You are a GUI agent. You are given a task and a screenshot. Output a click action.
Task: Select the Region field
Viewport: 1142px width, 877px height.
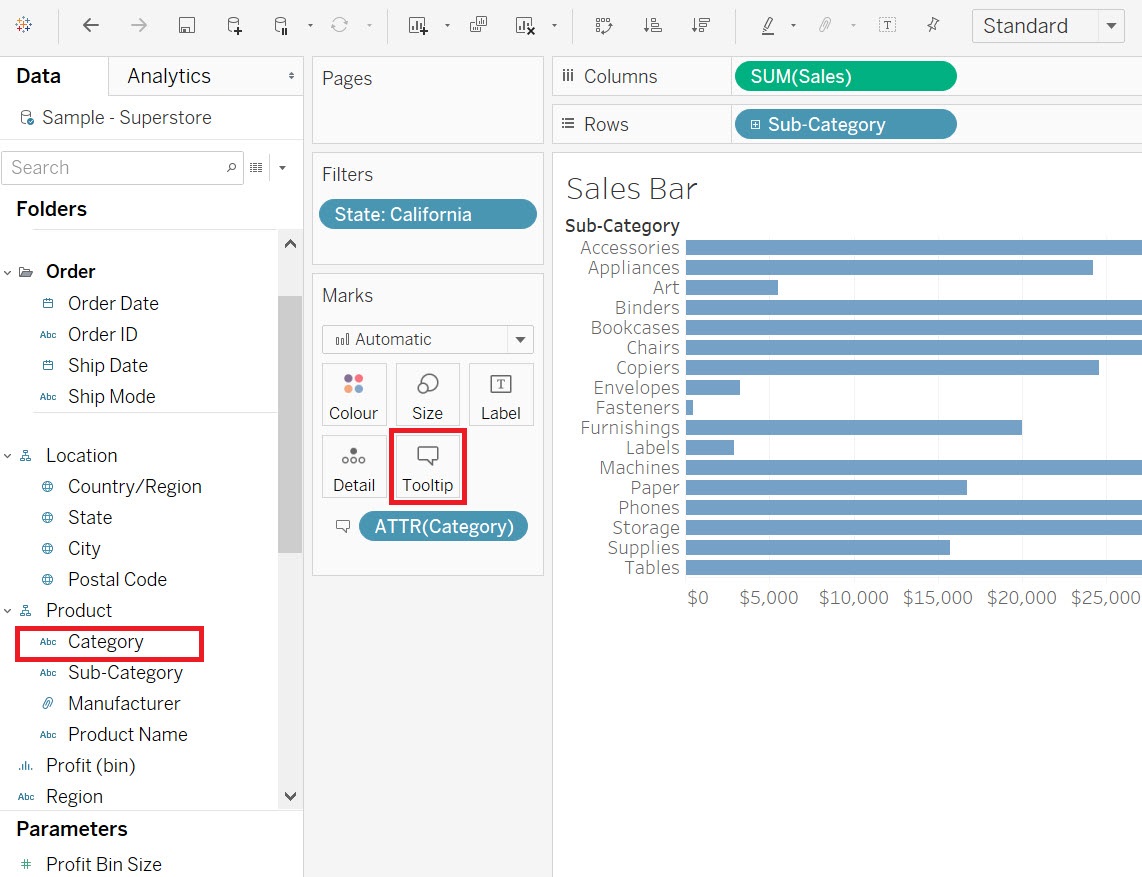[74, 796]
